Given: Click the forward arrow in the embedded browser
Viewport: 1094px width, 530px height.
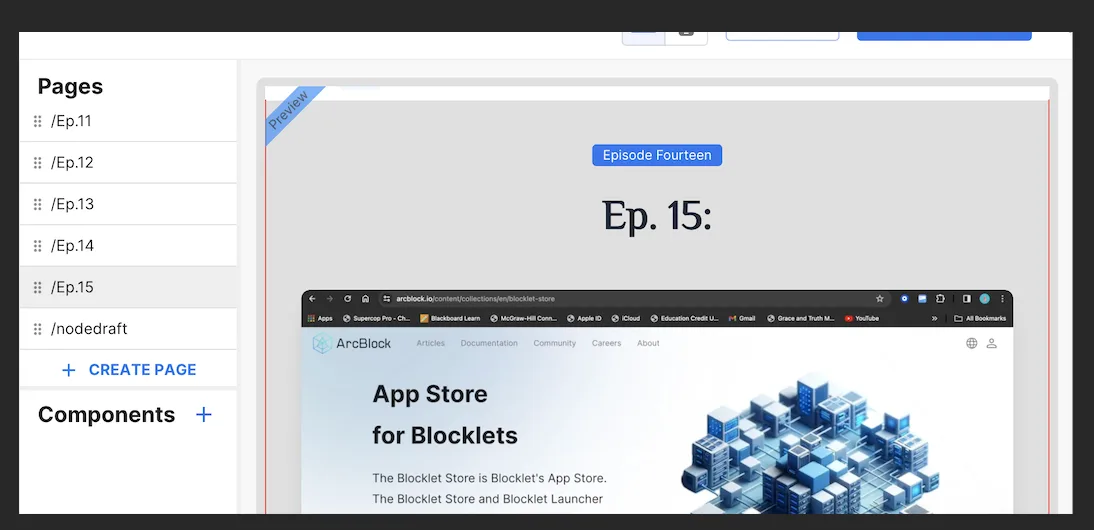Looking at the screenshot, I should pos(329,298).
